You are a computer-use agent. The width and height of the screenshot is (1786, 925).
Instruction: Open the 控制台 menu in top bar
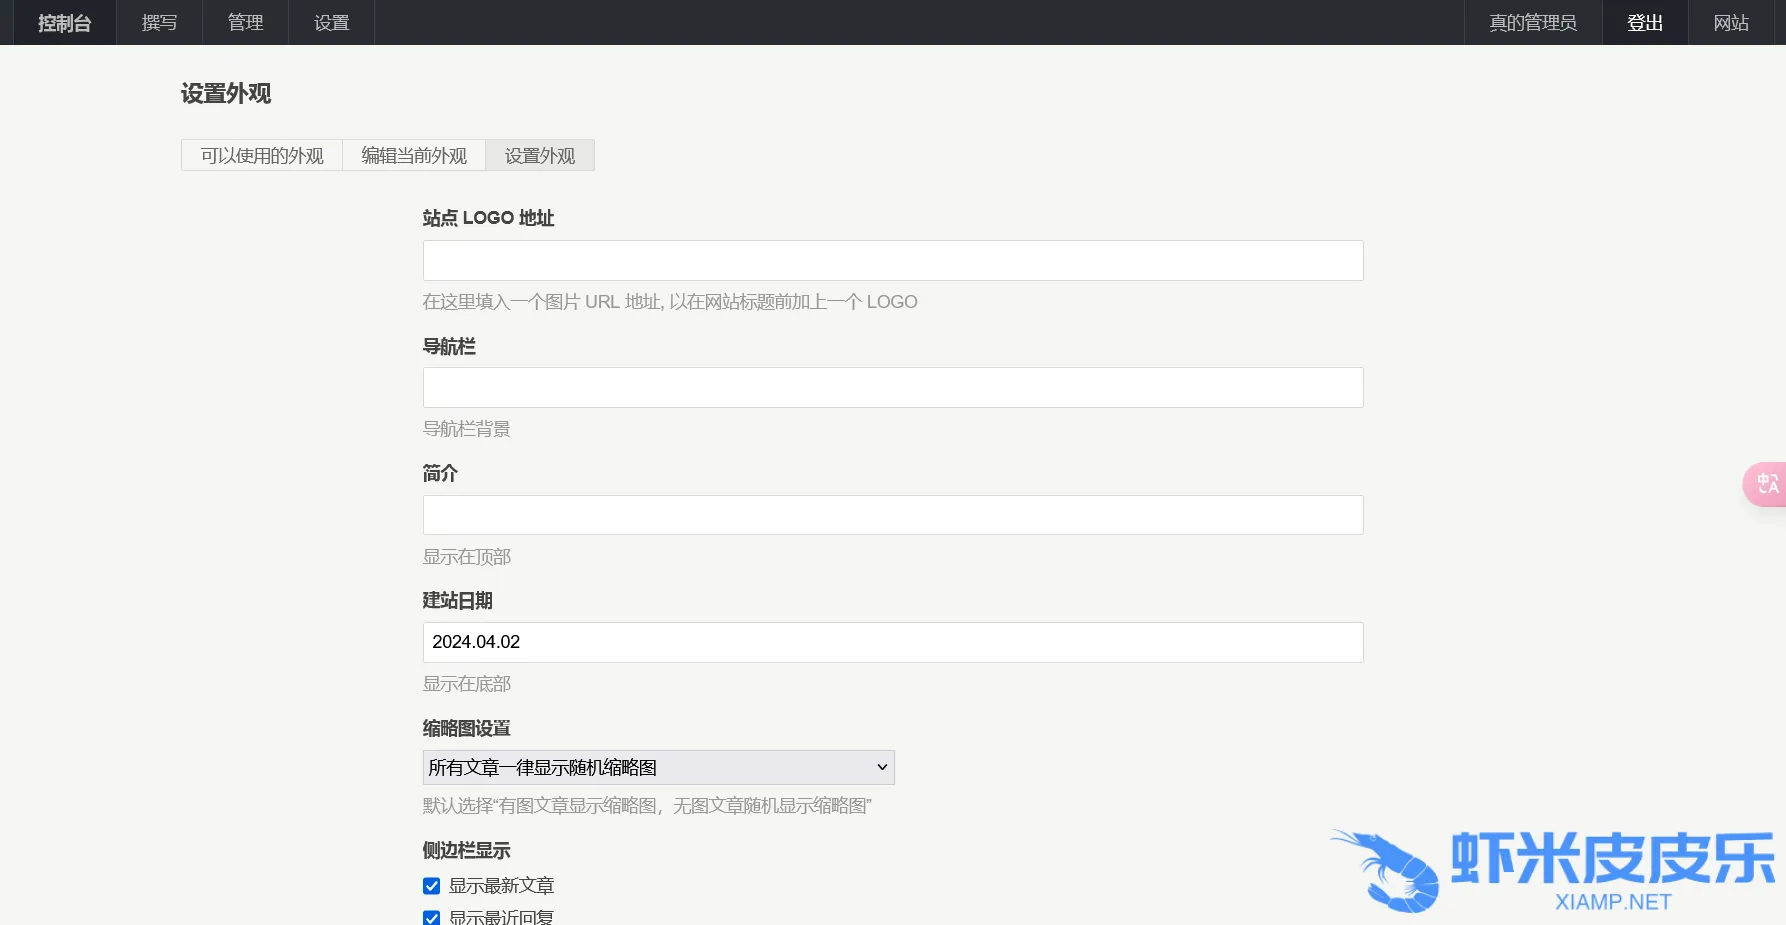click(65, 23)
